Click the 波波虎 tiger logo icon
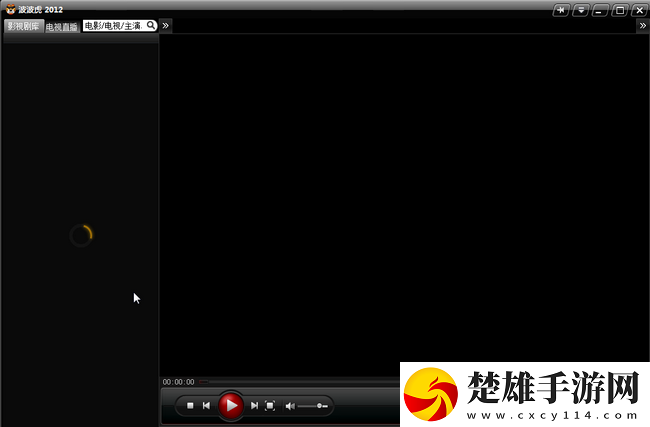Image resolution: width=650 pixels, height=427 pixels. point(11,9)
